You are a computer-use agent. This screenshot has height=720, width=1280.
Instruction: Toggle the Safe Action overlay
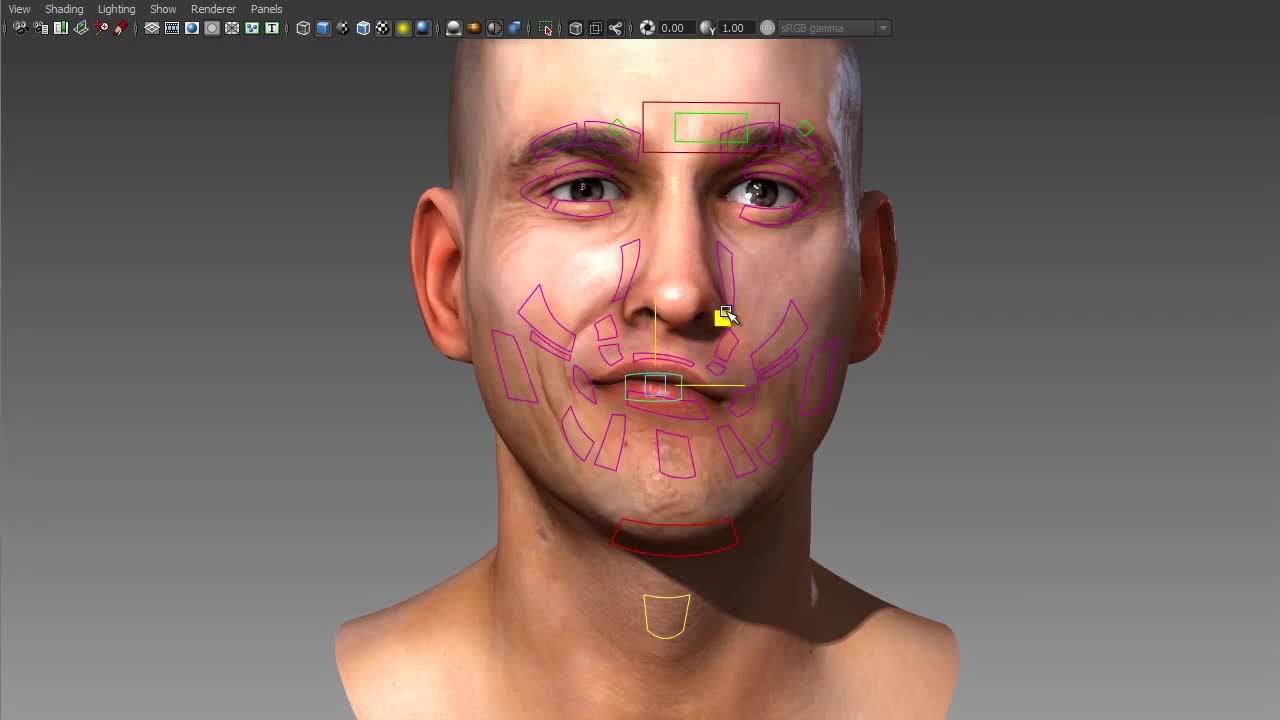[x=252, y=28]
